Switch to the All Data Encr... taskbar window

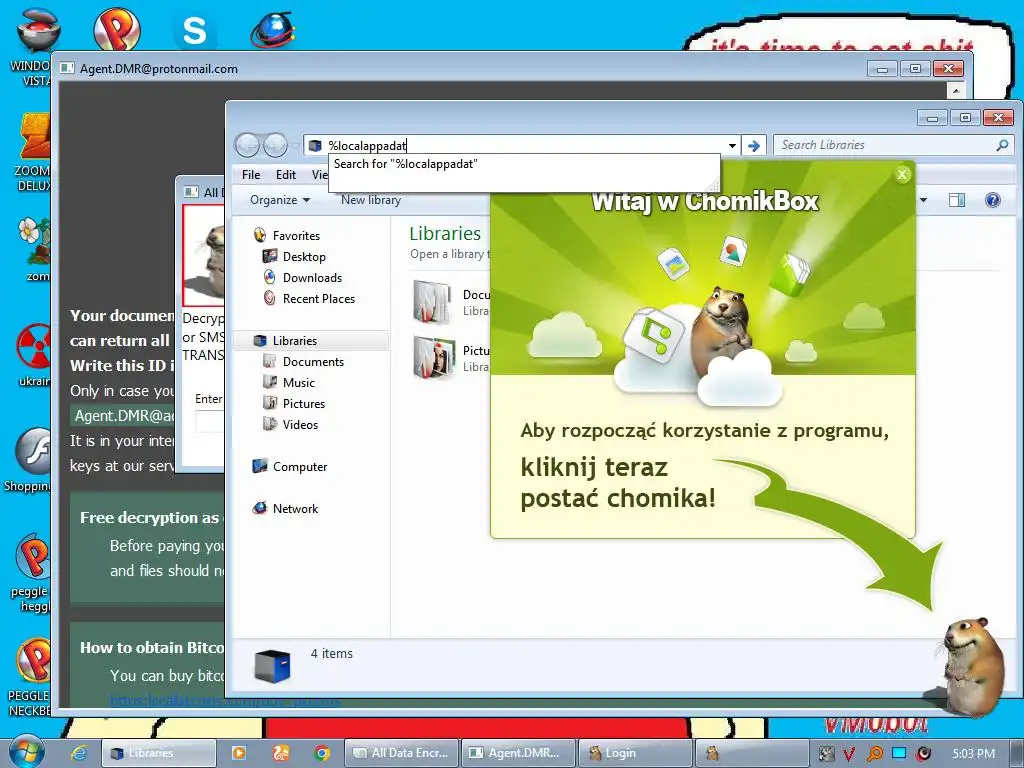(401, 753)
